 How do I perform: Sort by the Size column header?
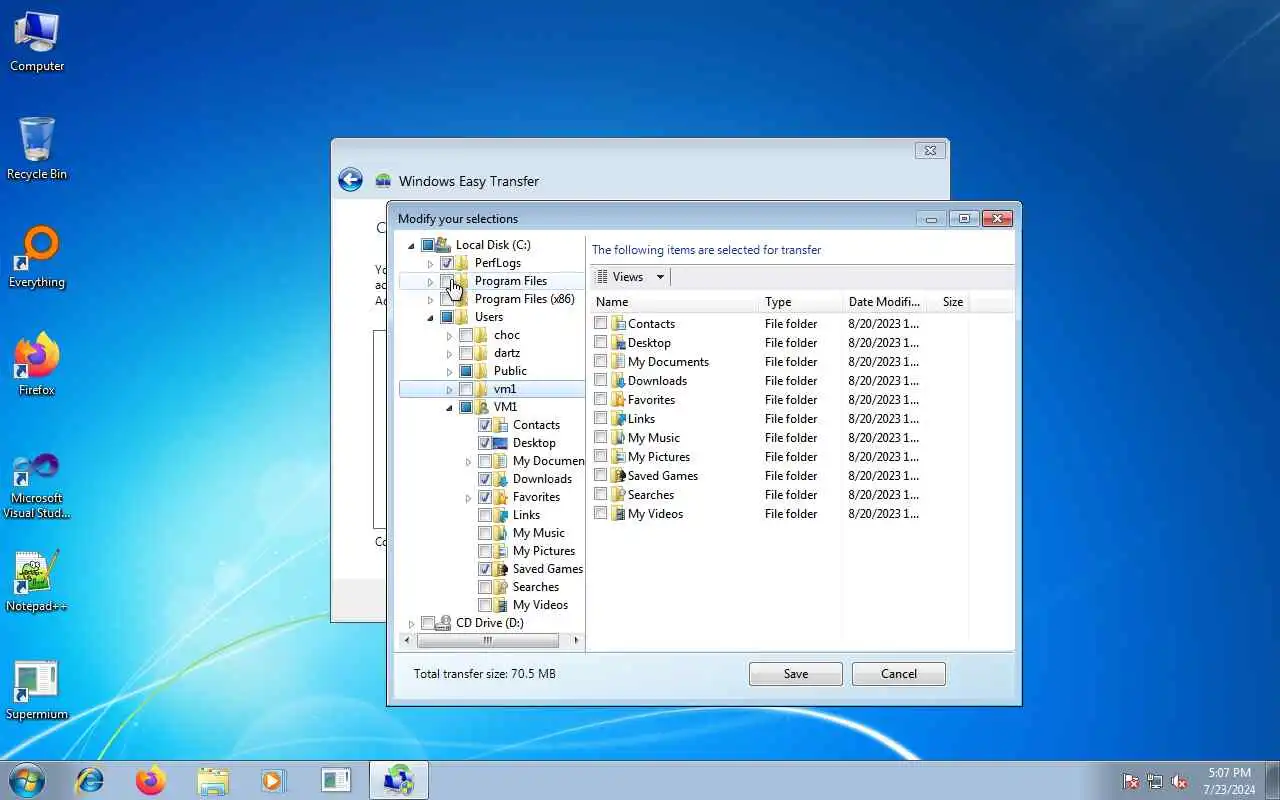pos(947,301)
